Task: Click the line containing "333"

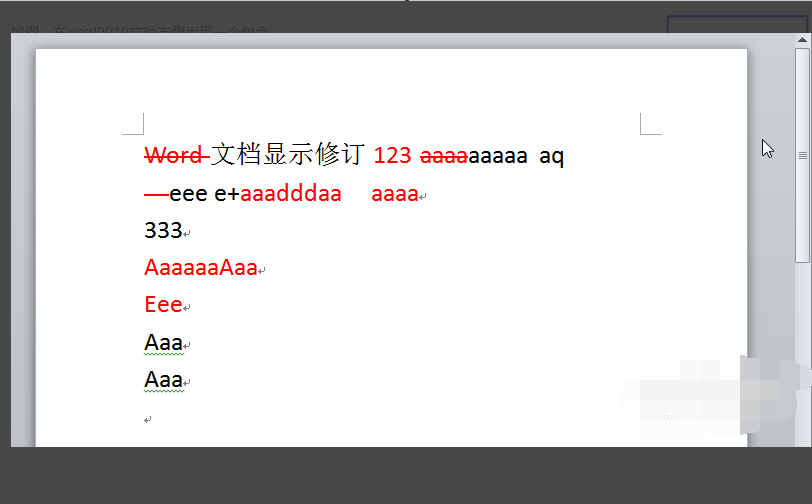Action: tap(163, 231)
